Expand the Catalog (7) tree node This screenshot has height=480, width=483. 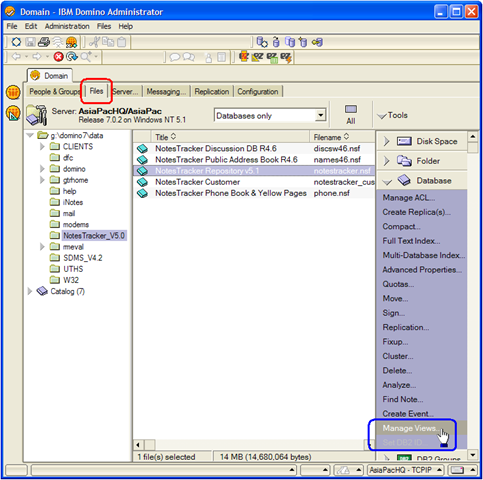(x=30, y=291)
